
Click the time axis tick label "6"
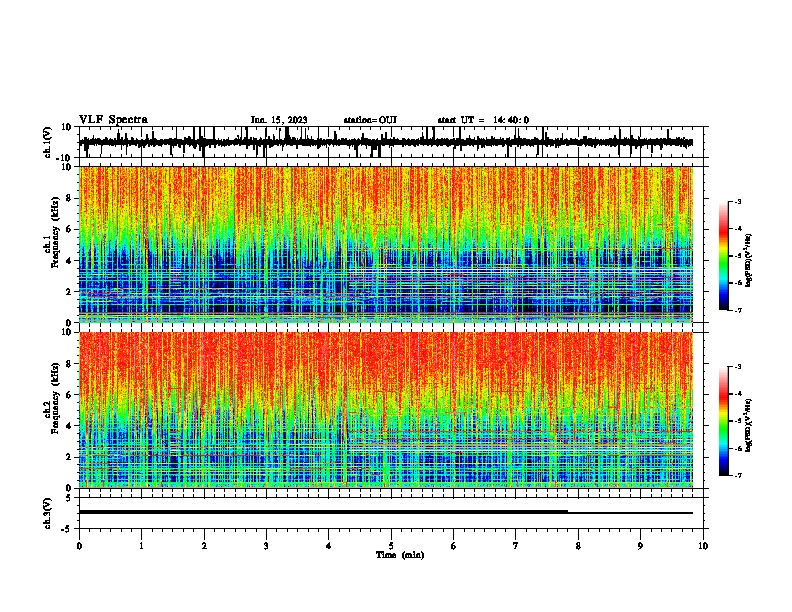click(x=454, y=546)
